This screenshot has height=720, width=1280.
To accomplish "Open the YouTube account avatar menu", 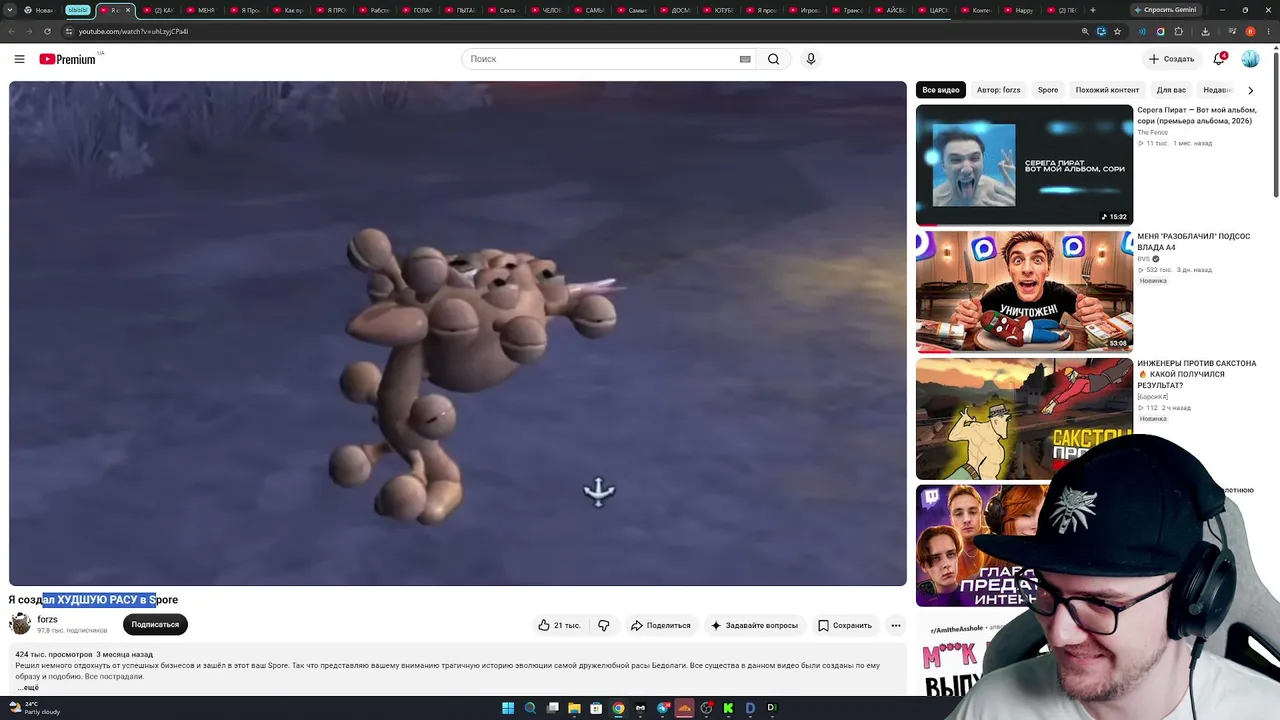I will click(1250, 59).
